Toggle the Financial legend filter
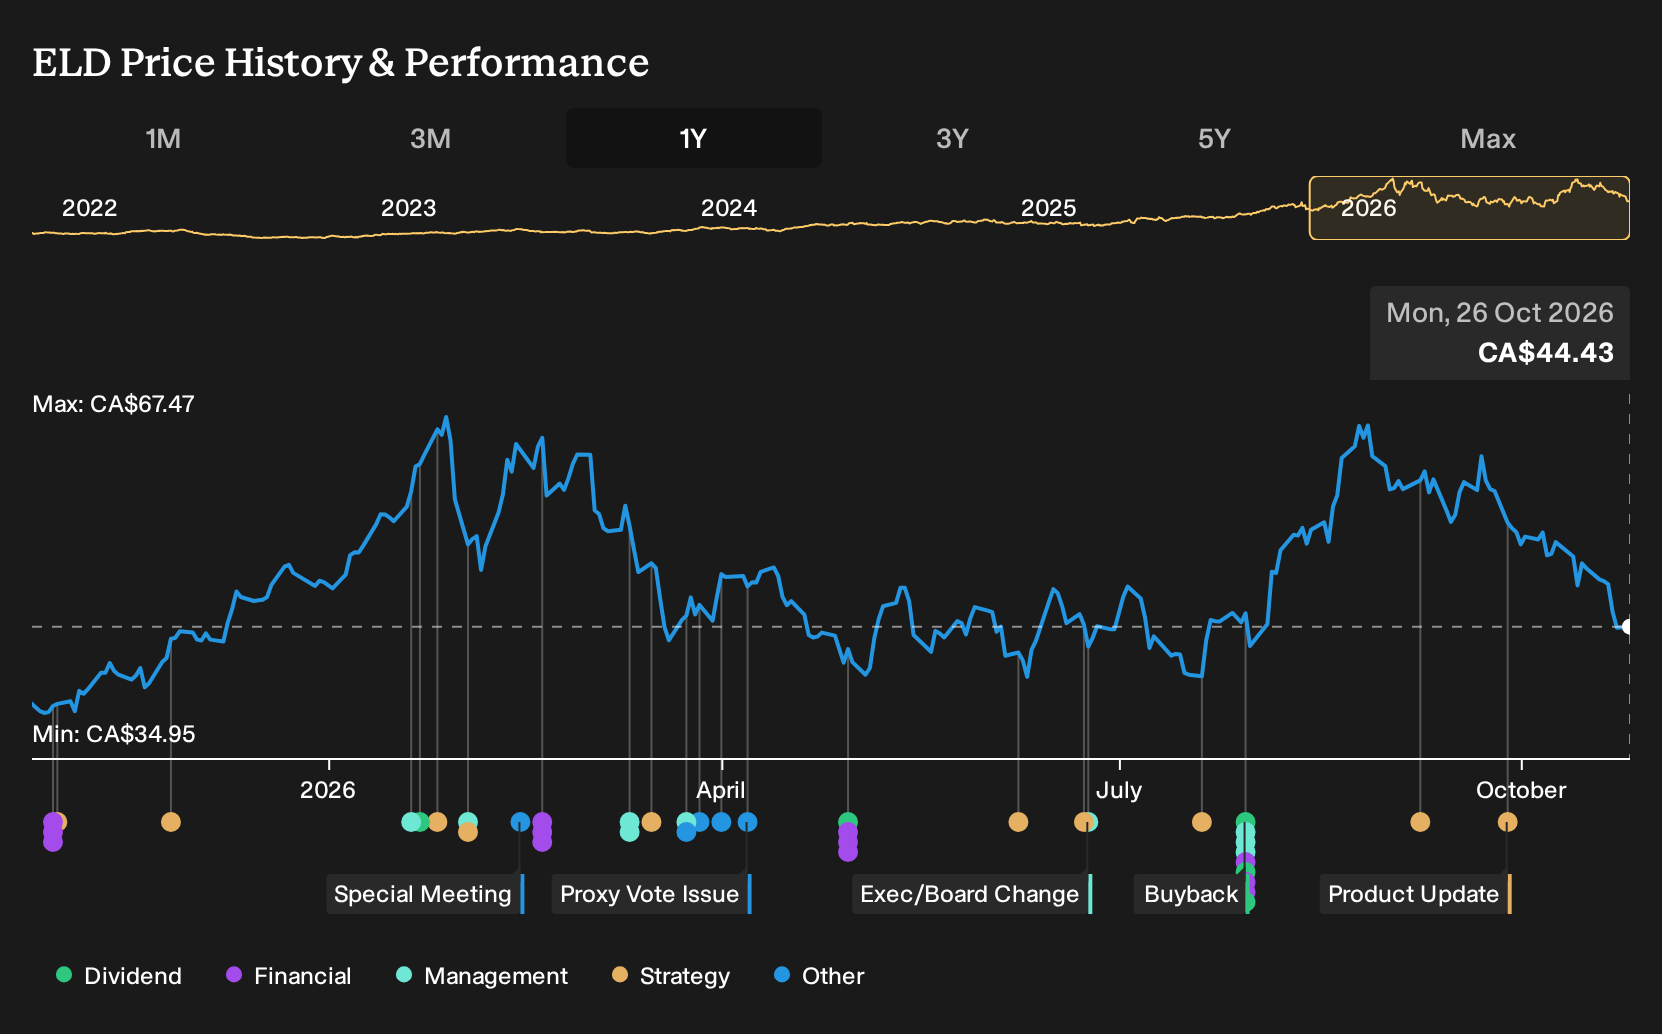Viewport: 1662px width, 1034px height. tap(288, 975)
